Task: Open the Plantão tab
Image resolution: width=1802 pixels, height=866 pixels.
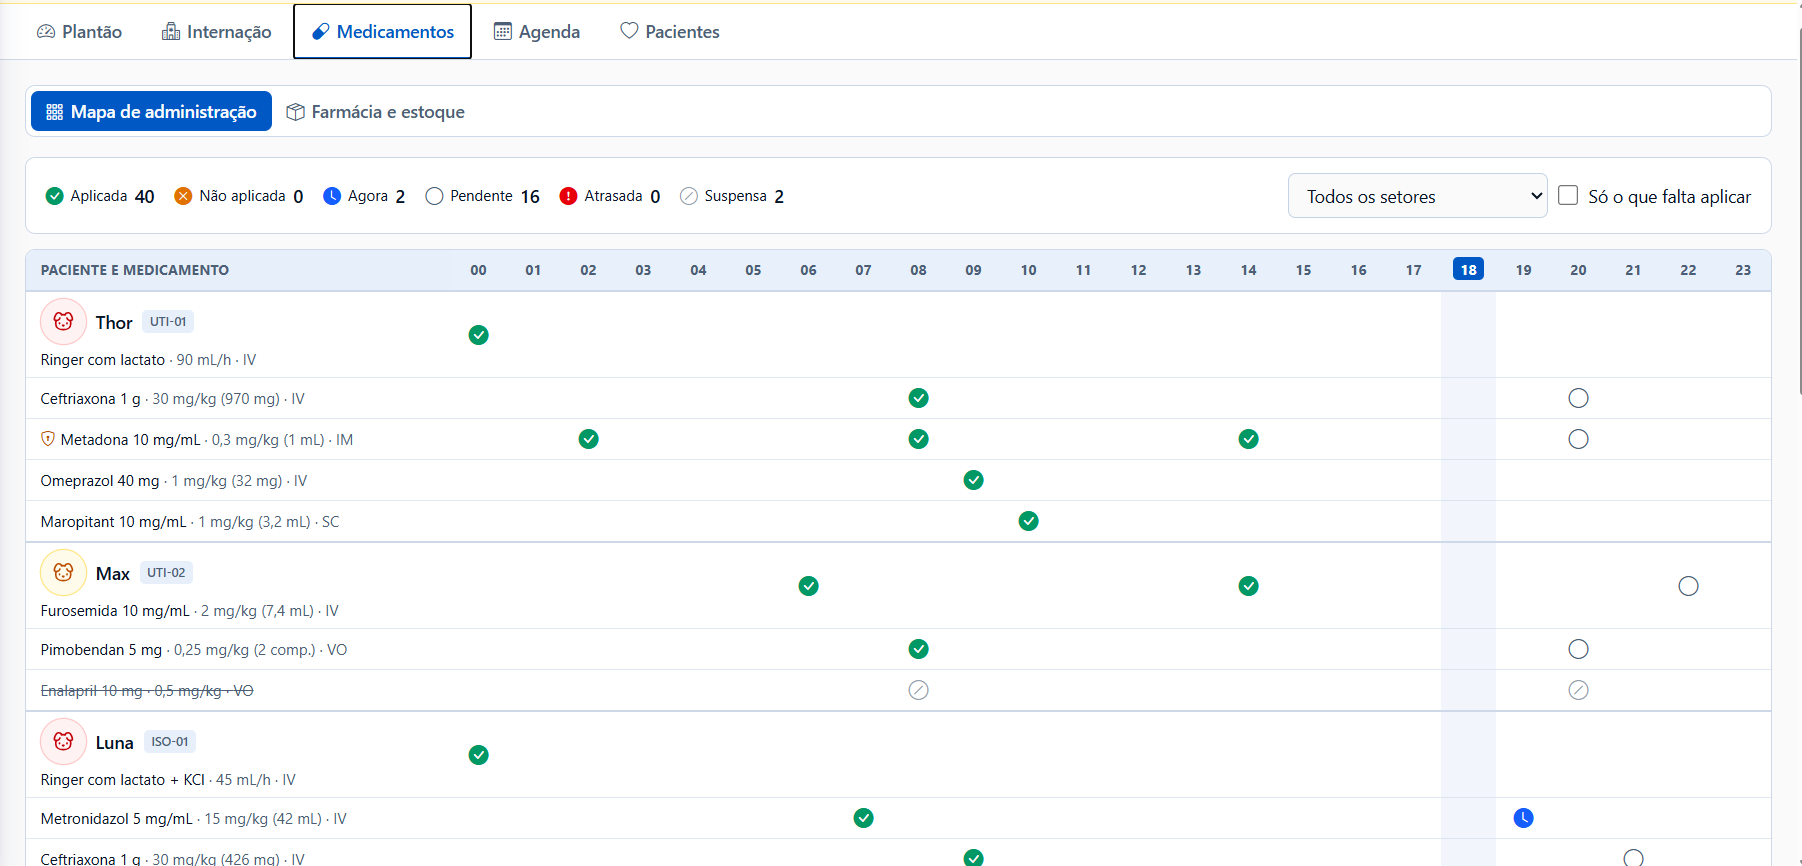Action: [79, 32]
